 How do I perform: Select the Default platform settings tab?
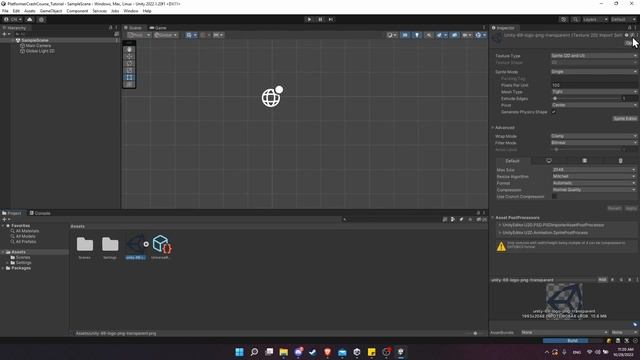pos(513,161)
